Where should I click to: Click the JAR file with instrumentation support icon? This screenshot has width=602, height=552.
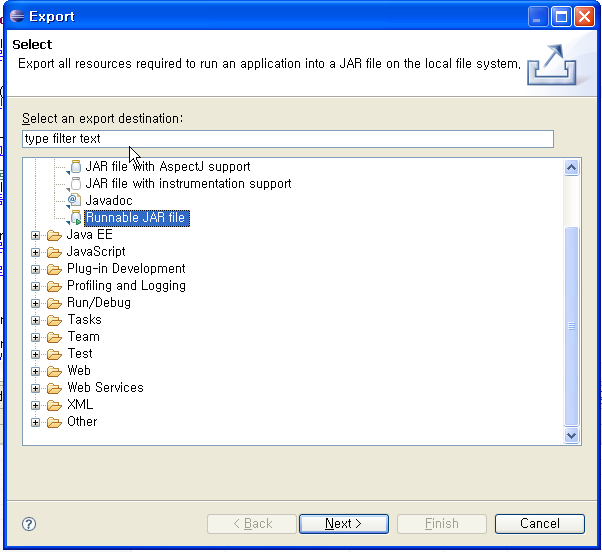(76, 184)
